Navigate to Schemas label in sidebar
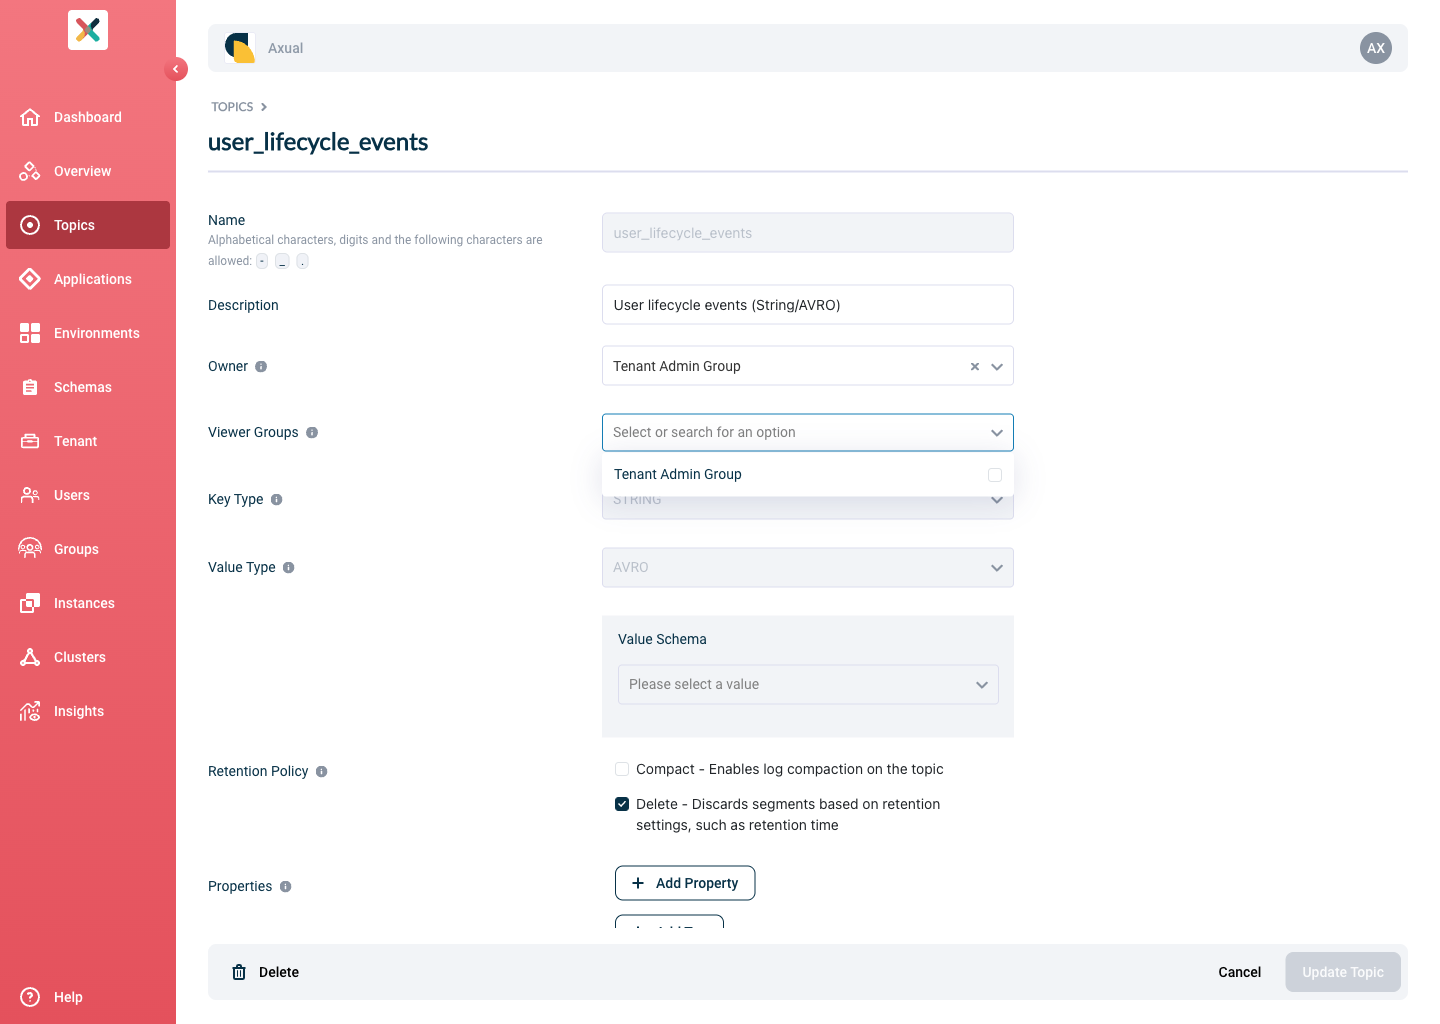Viewport: 1440px width, 1024px height. pyautogui.click(x=83, y=387)
